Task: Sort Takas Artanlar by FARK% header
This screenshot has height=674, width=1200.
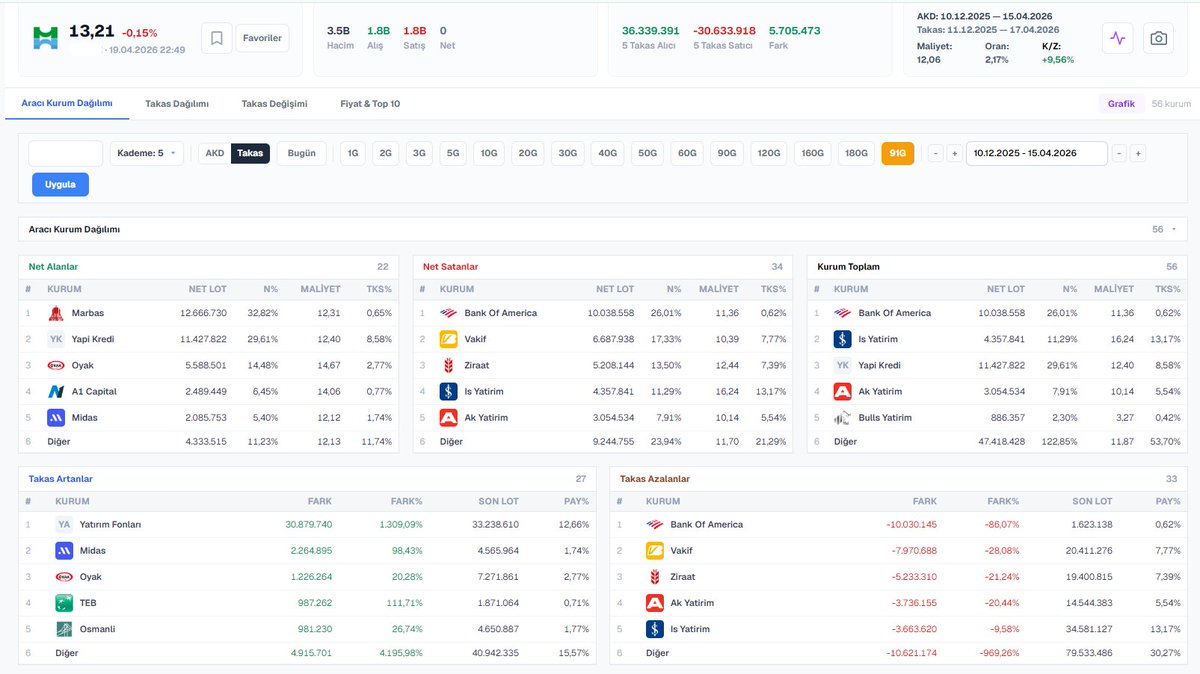Action: tap(405, 501)
